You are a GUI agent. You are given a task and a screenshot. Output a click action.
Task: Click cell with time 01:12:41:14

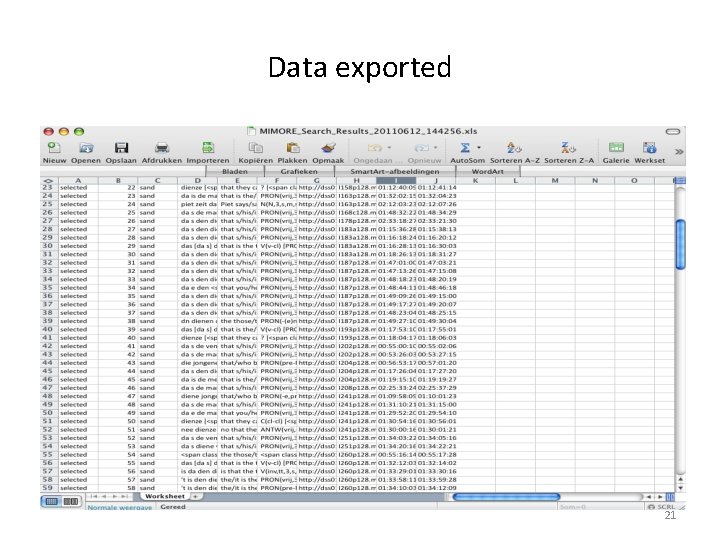[437, 187]
